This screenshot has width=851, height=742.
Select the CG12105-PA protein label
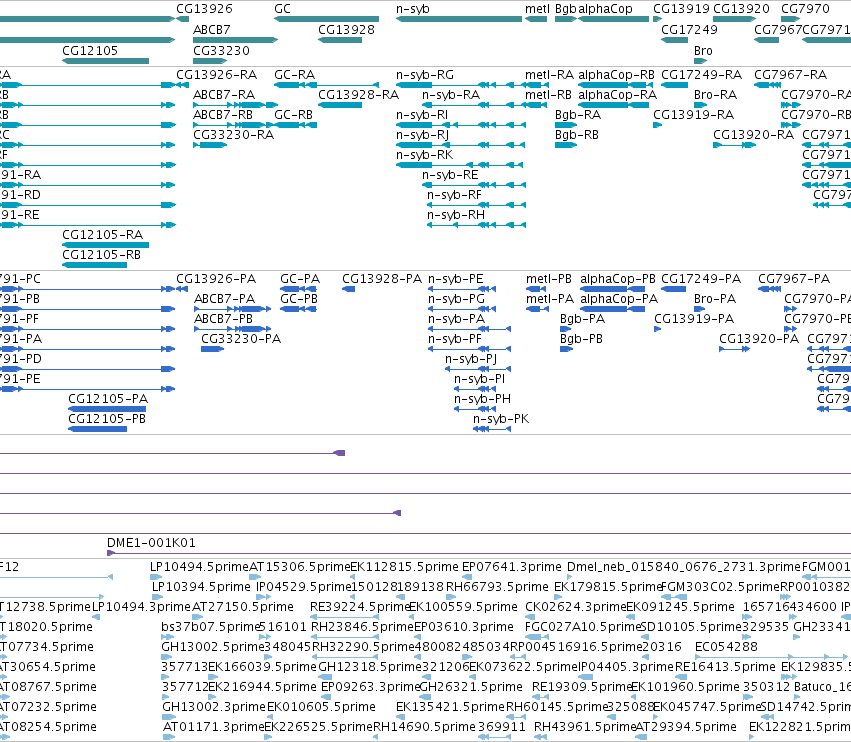(x=108, y=398)
